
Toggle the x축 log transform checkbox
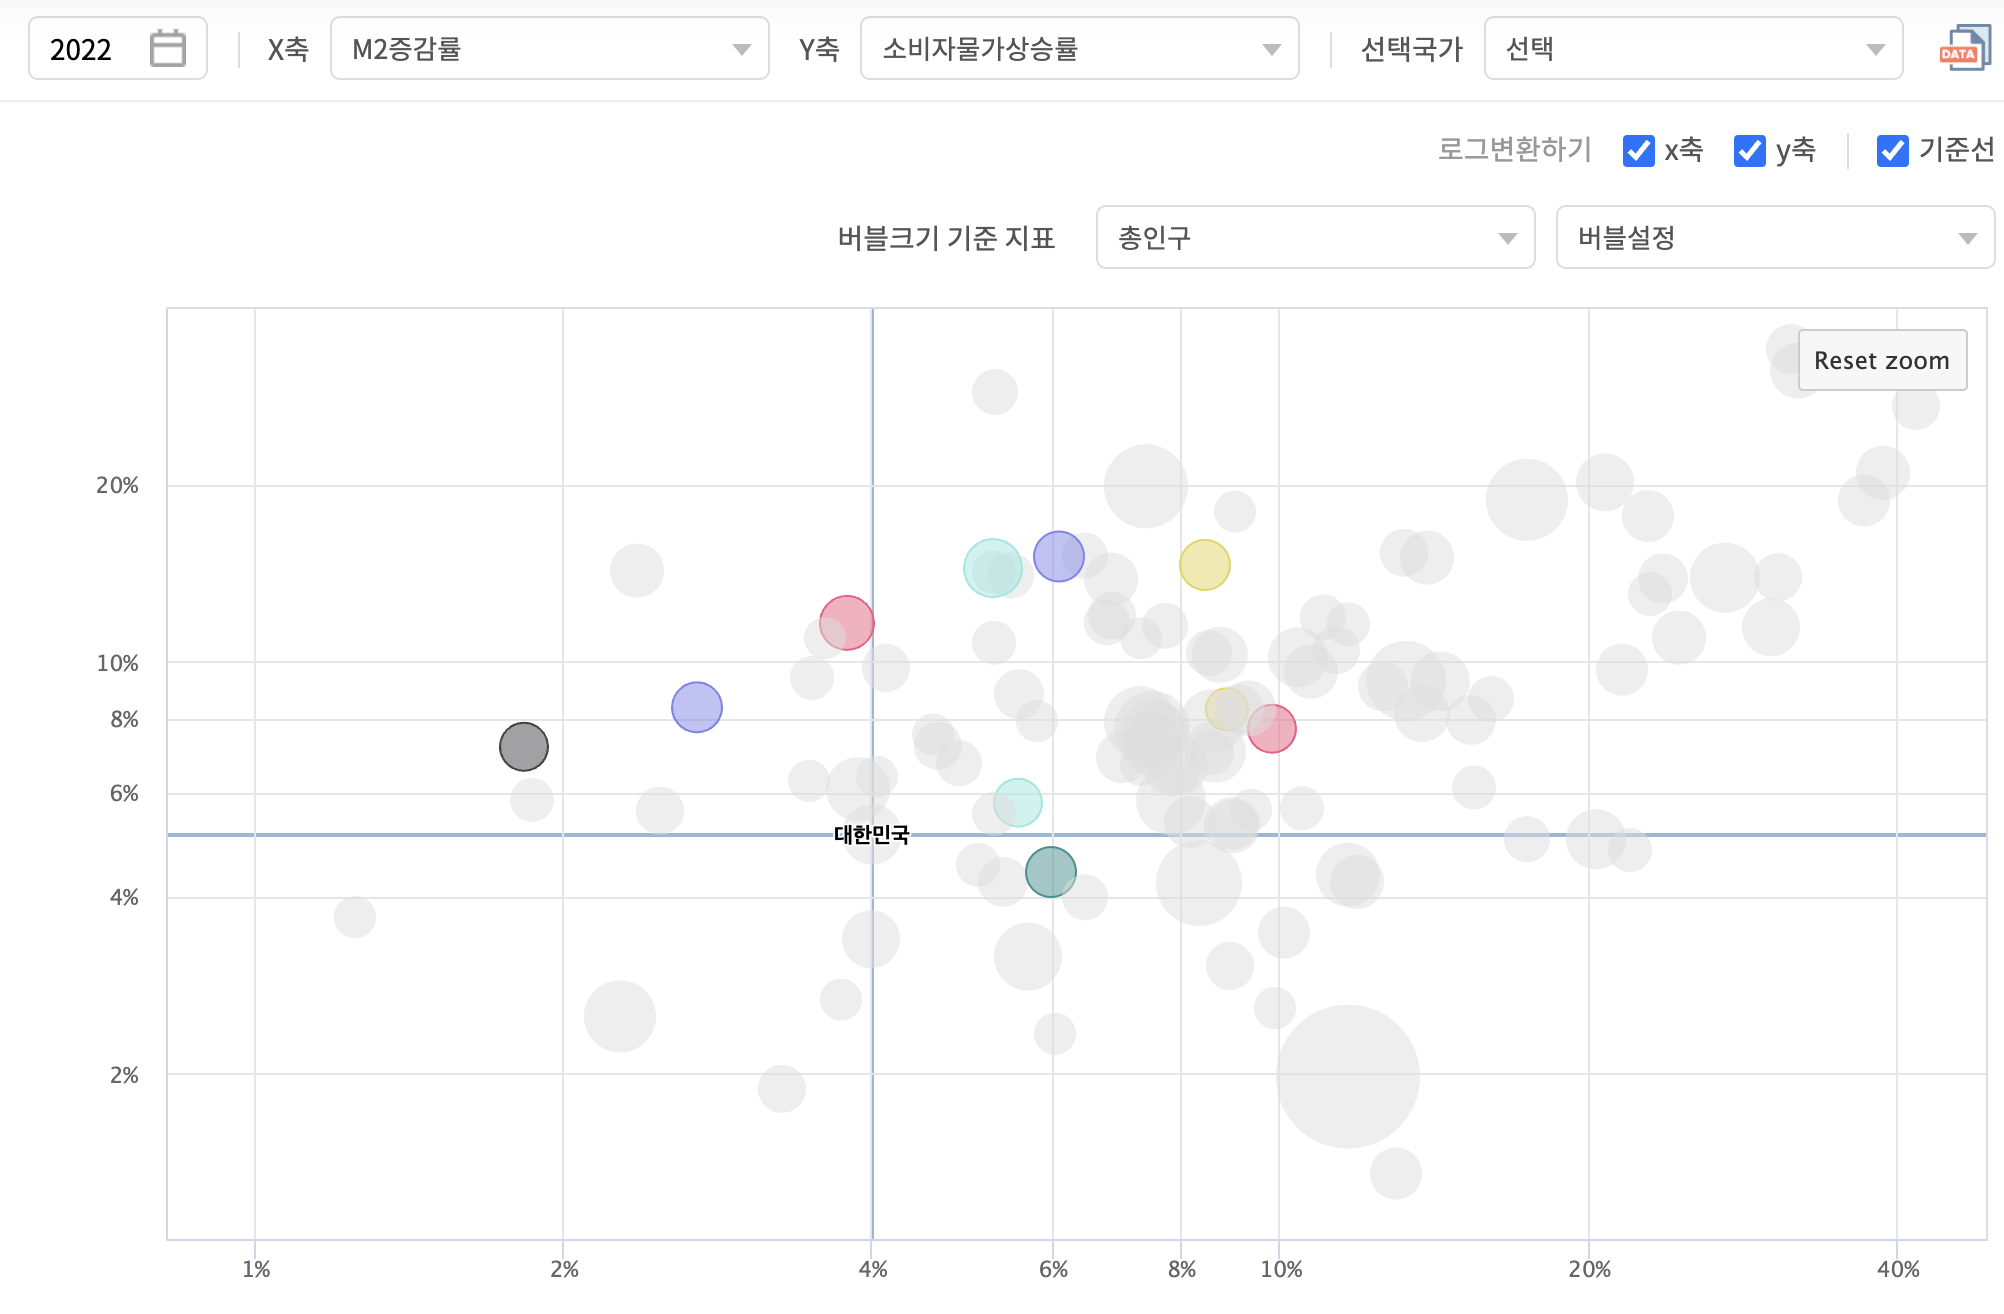click(x=1638, y=151)
